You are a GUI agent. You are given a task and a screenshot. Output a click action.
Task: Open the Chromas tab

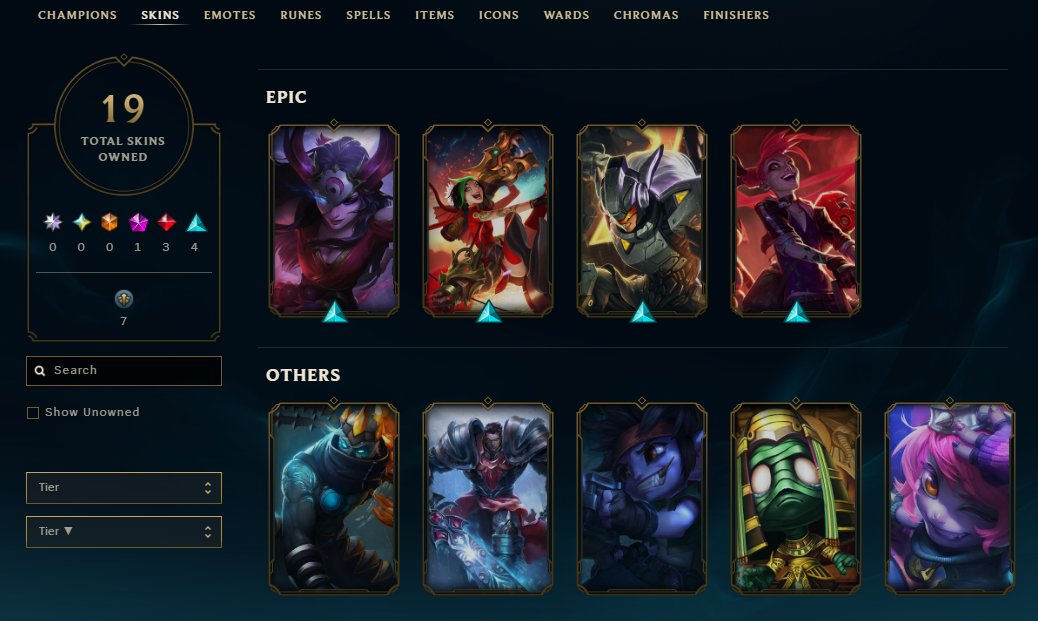click(646, 15)
